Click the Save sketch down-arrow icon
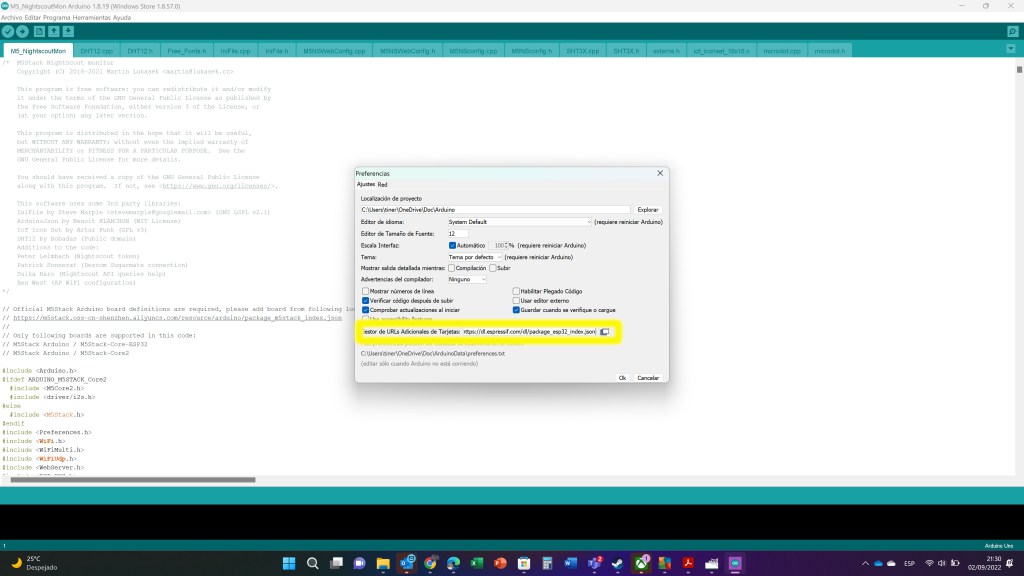Viewport: 1024px width, 576px height. click(69, 32)
